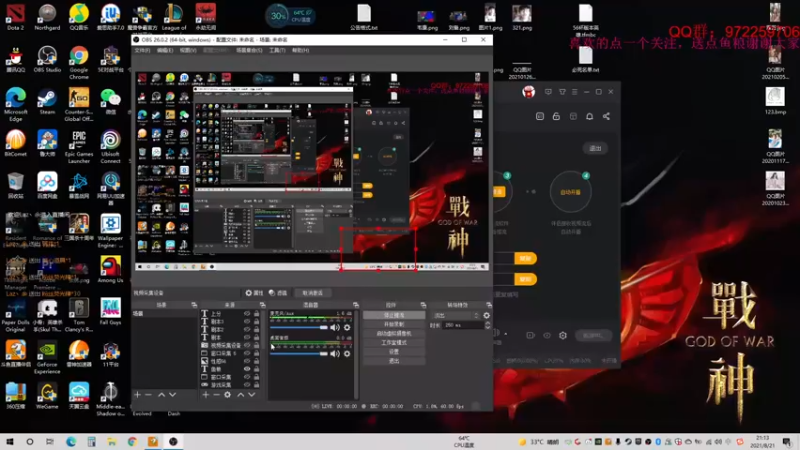This screenshot has width=800, height=450.
Task: Move selected source up in list
Action: point(240,395)
